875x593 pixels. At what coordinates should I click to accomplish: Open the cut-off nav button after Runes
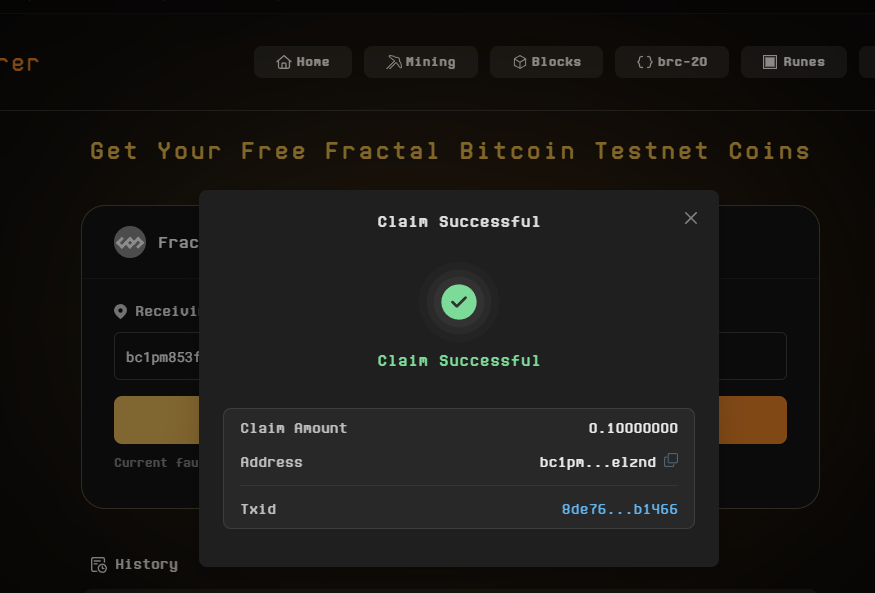point(867,62)
